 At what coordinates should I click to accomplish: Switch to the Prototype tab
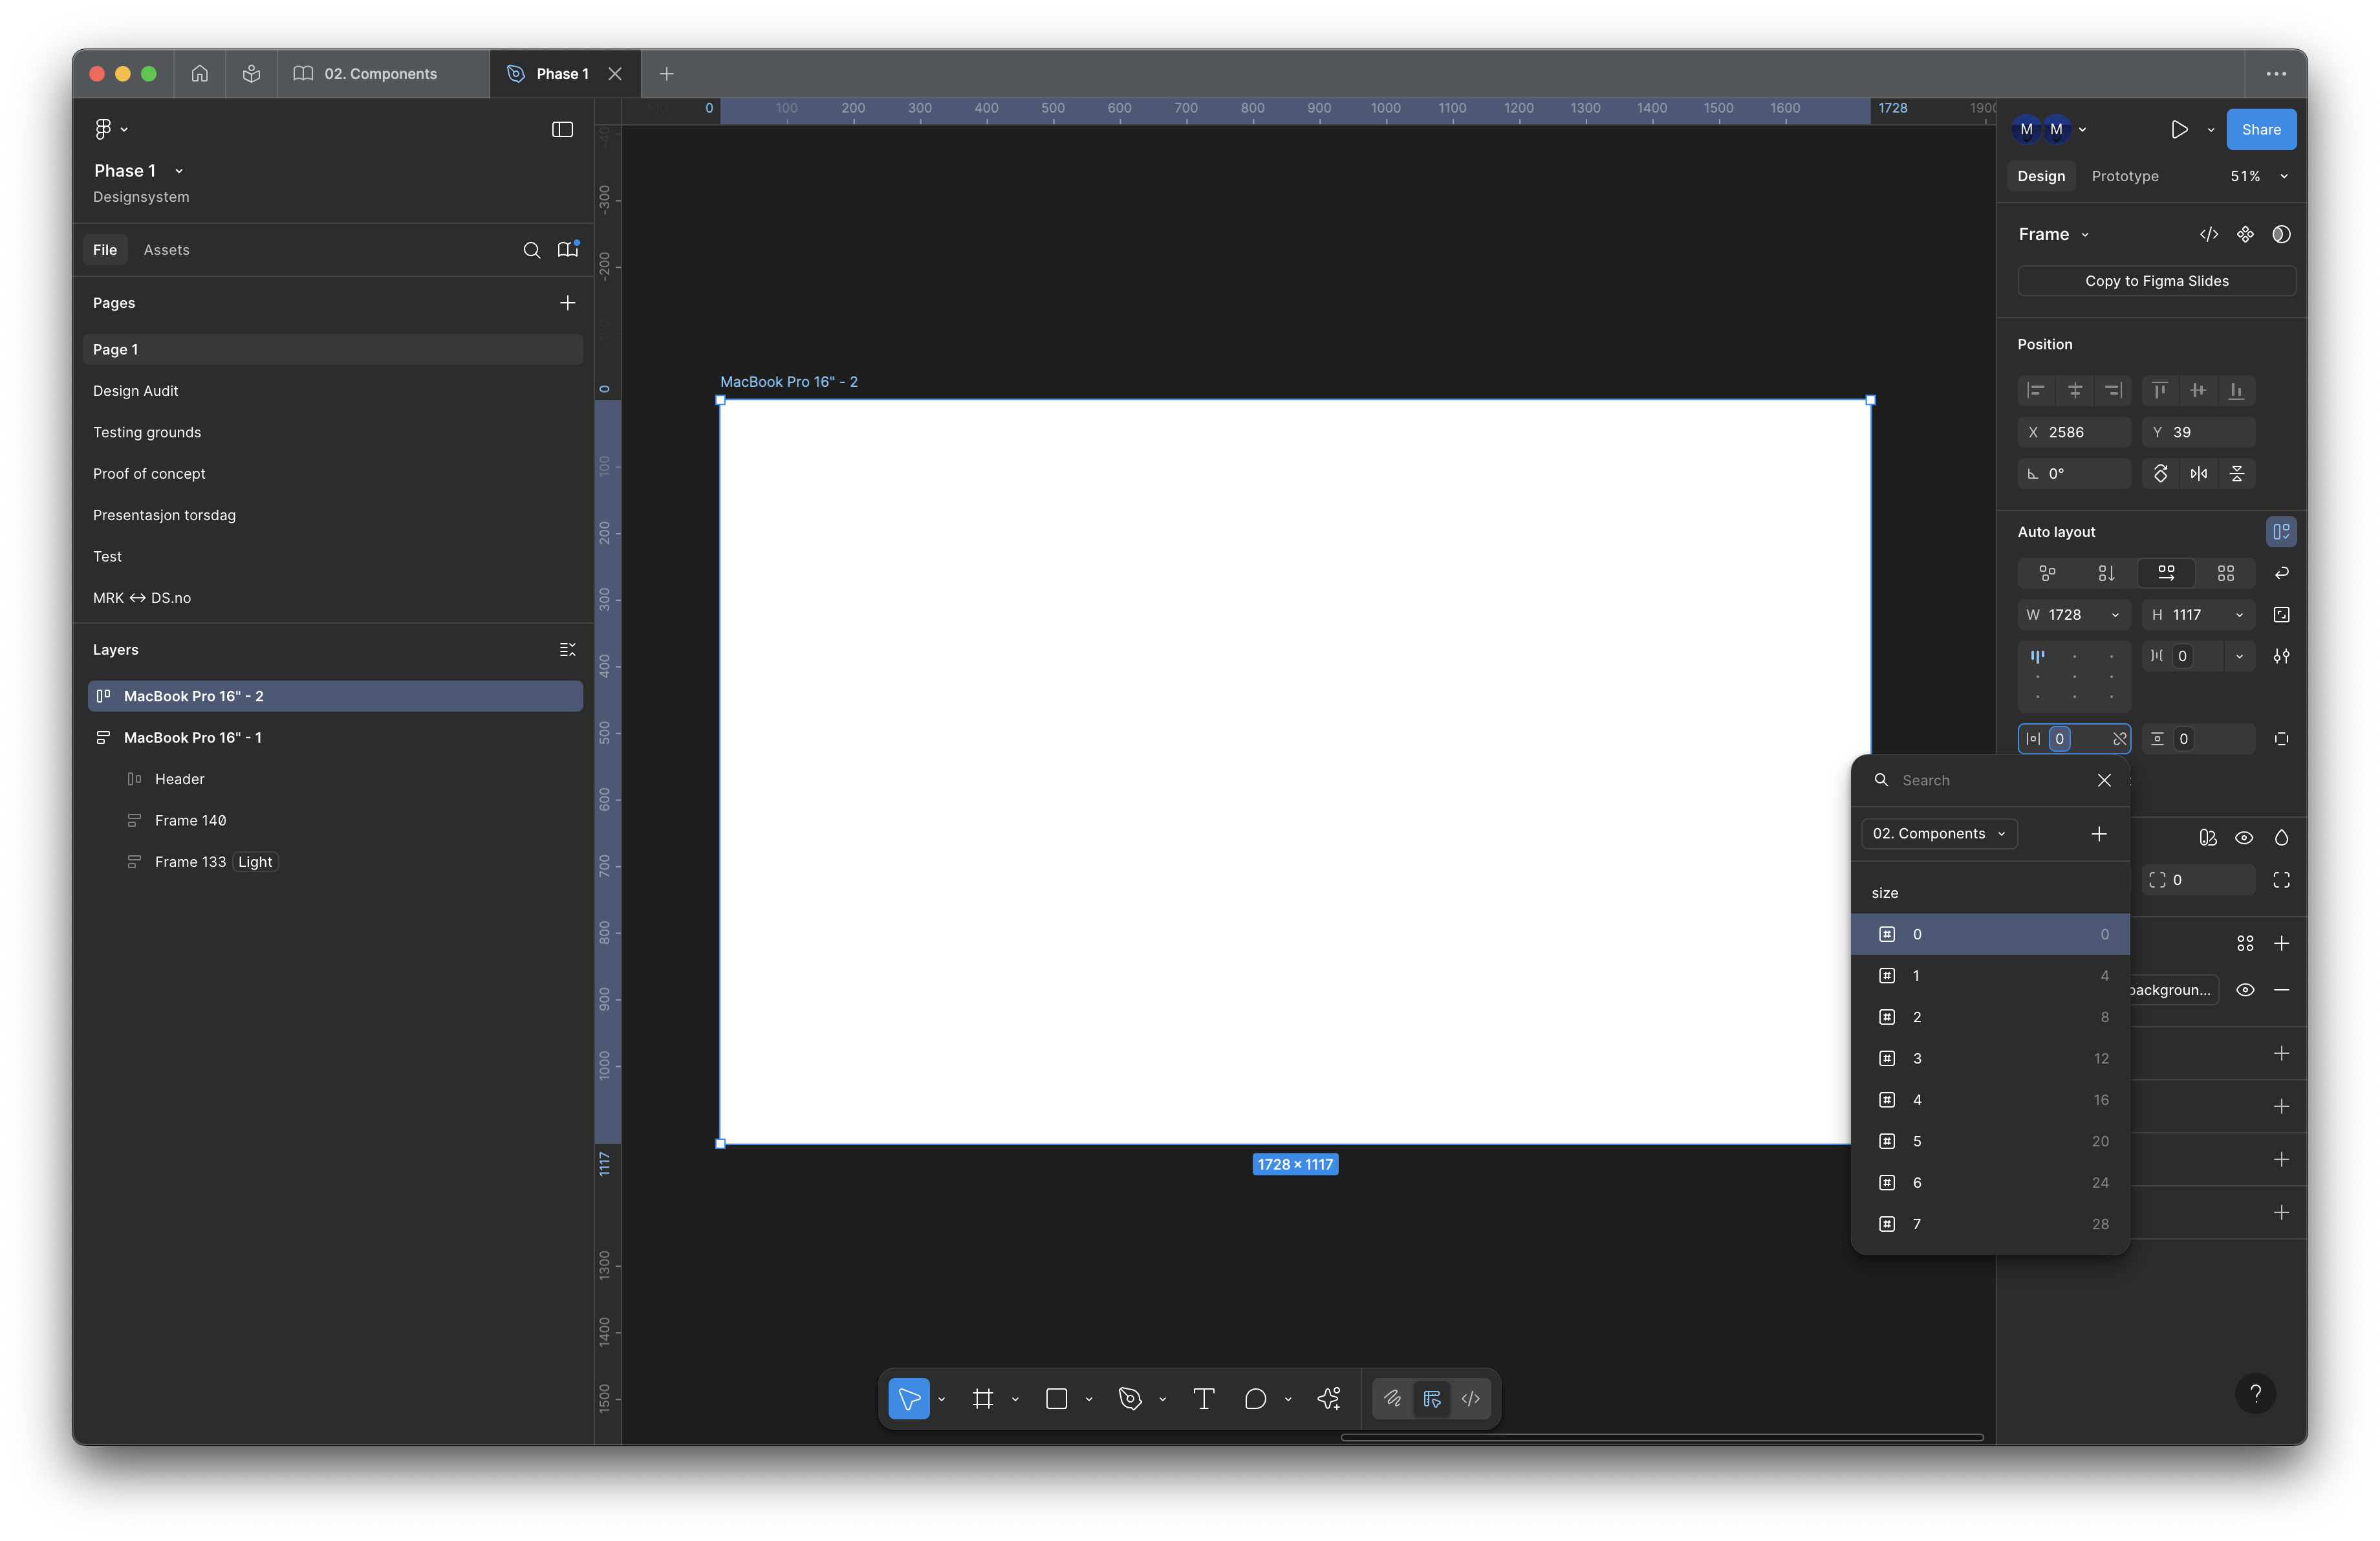pos(2124,176)
